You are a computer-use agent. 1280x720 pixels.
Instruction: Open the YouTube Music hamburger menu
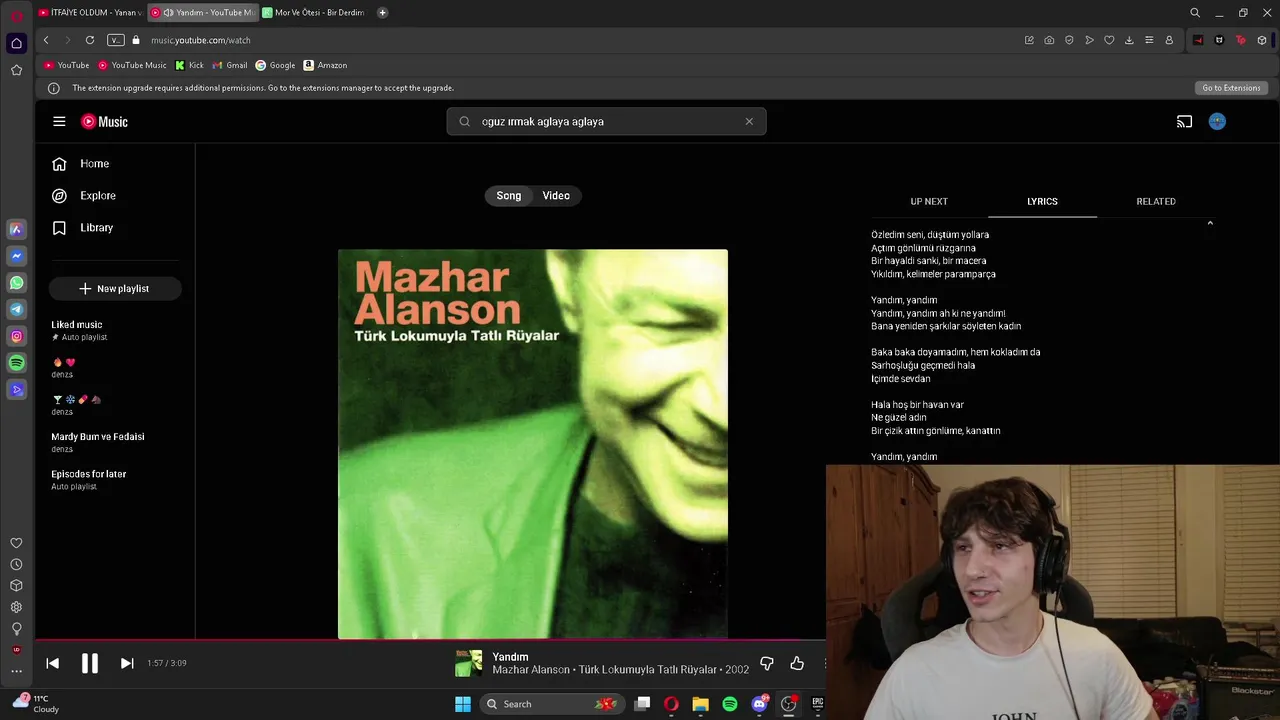pos(59,121)
